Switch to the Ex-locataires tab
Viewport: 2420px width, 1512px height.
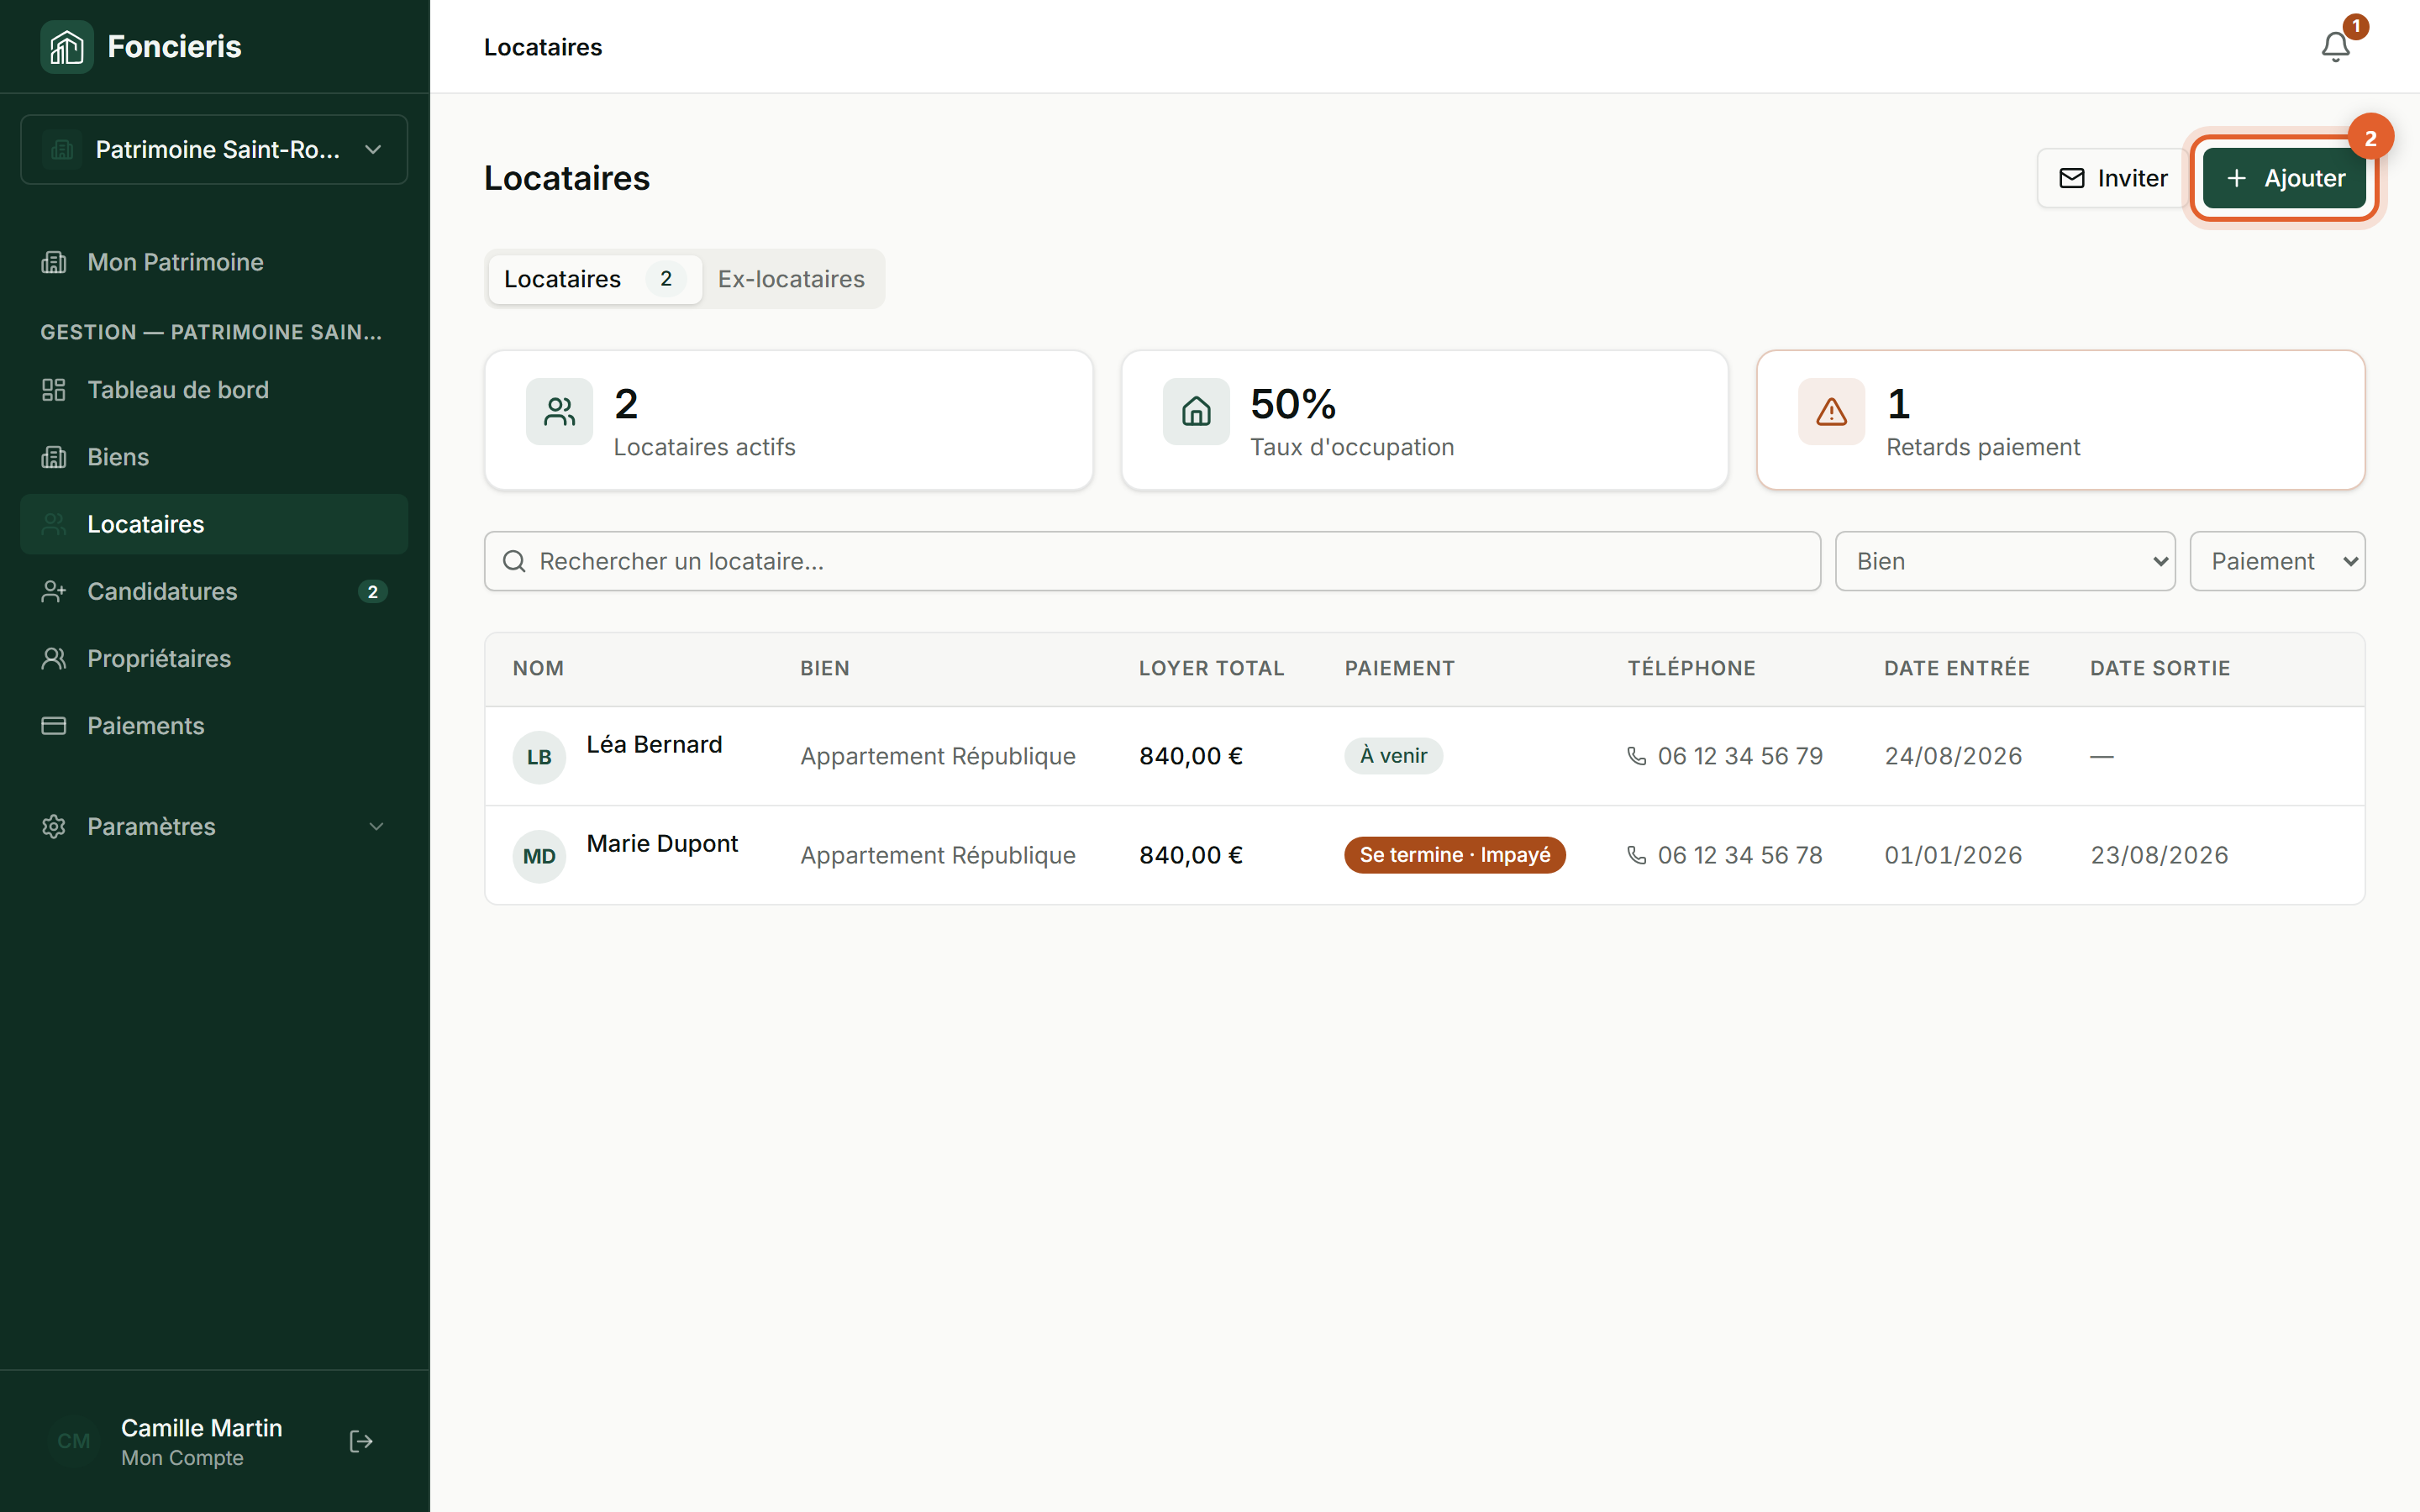click(x=791, y=279)
